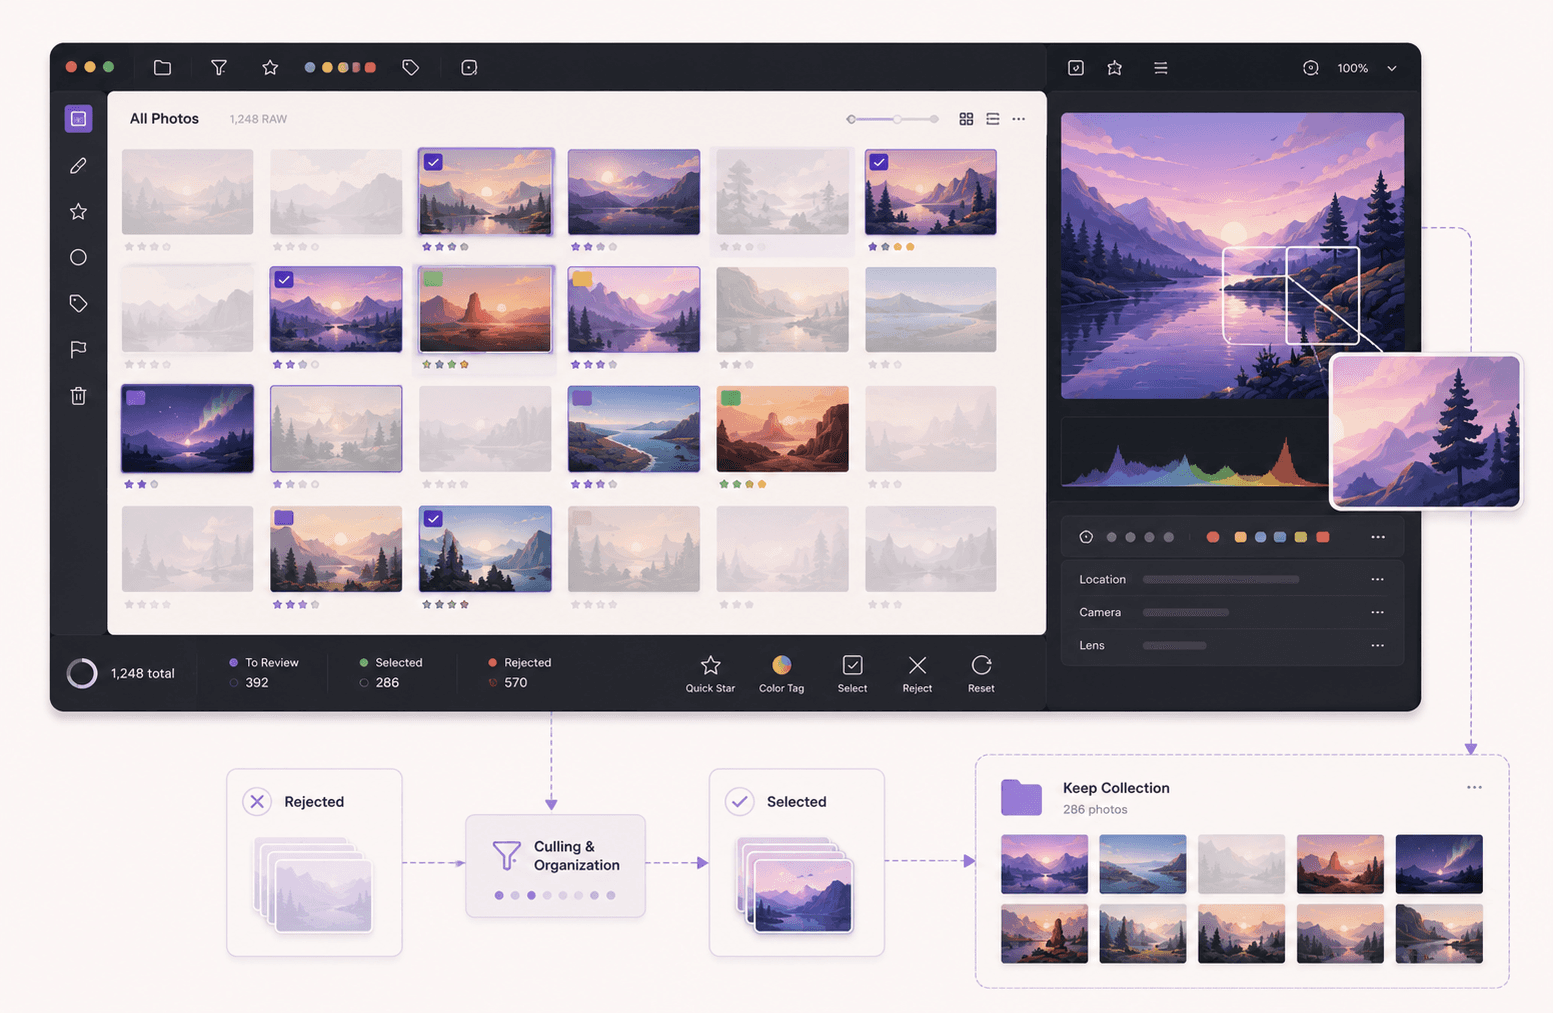Click the Color Tag pie icon

781,665
